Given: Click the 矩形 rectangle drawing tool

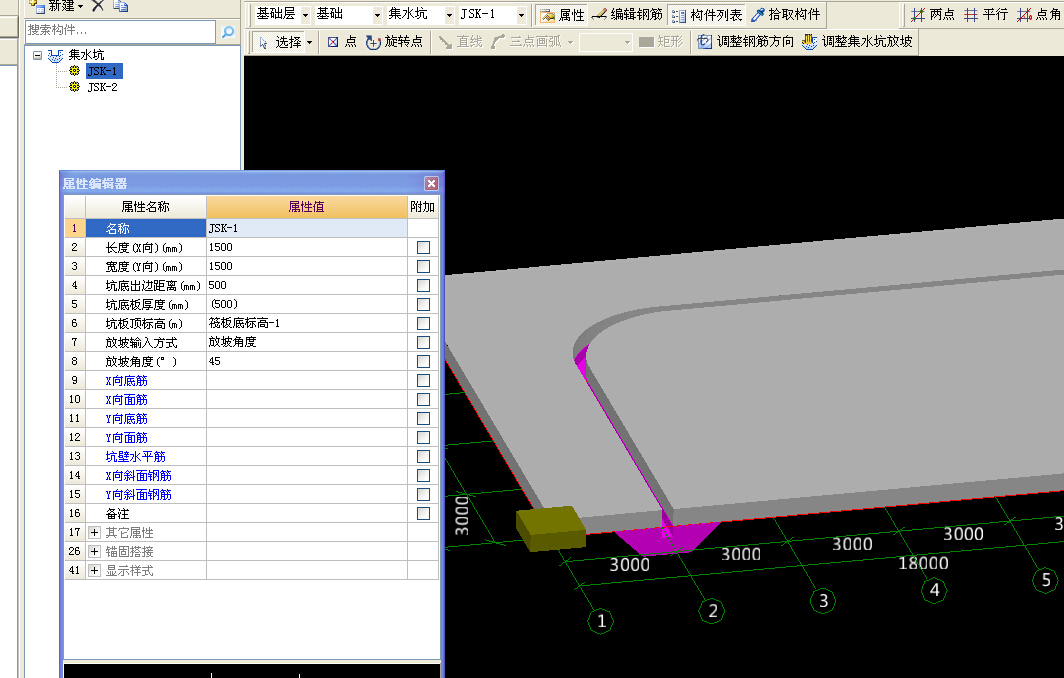Looking at the screenshot, I should 661,42.
